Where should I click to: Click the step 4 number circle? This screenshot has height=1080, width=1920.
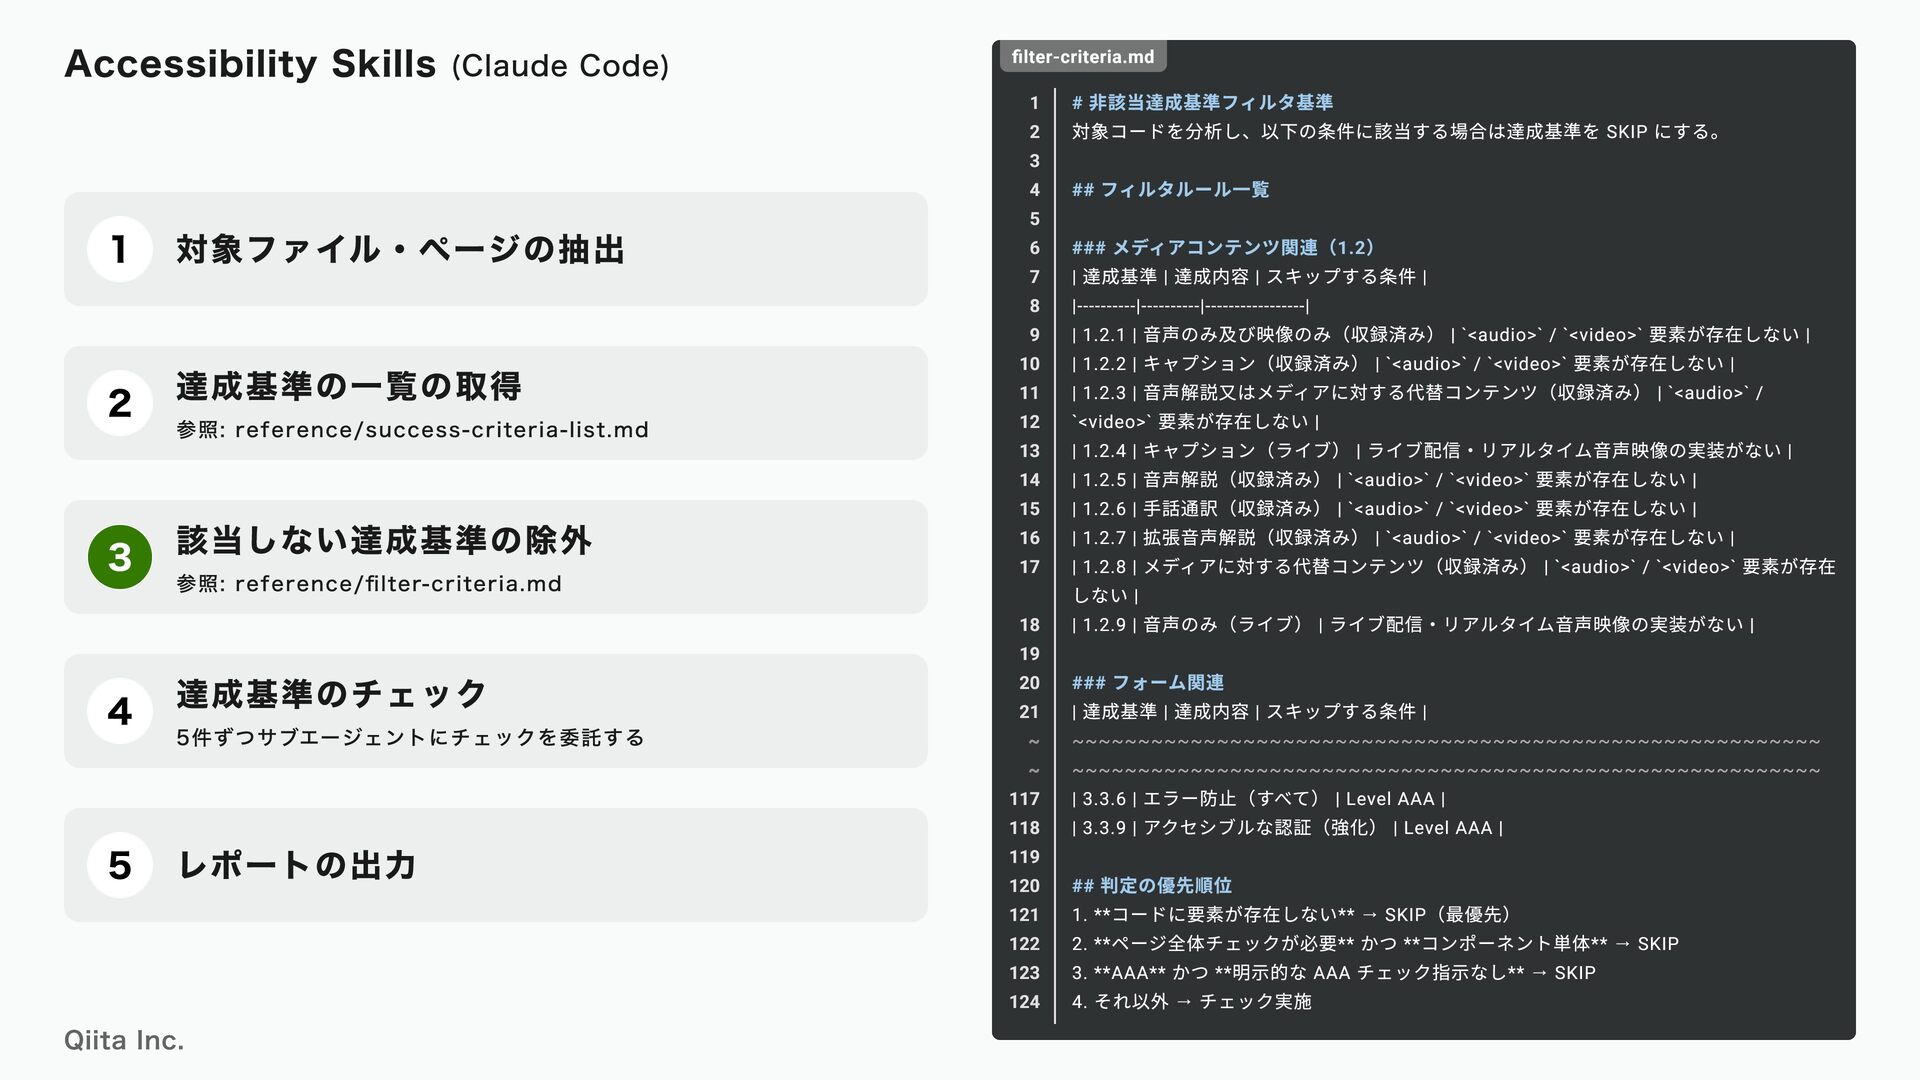[119, 711]
